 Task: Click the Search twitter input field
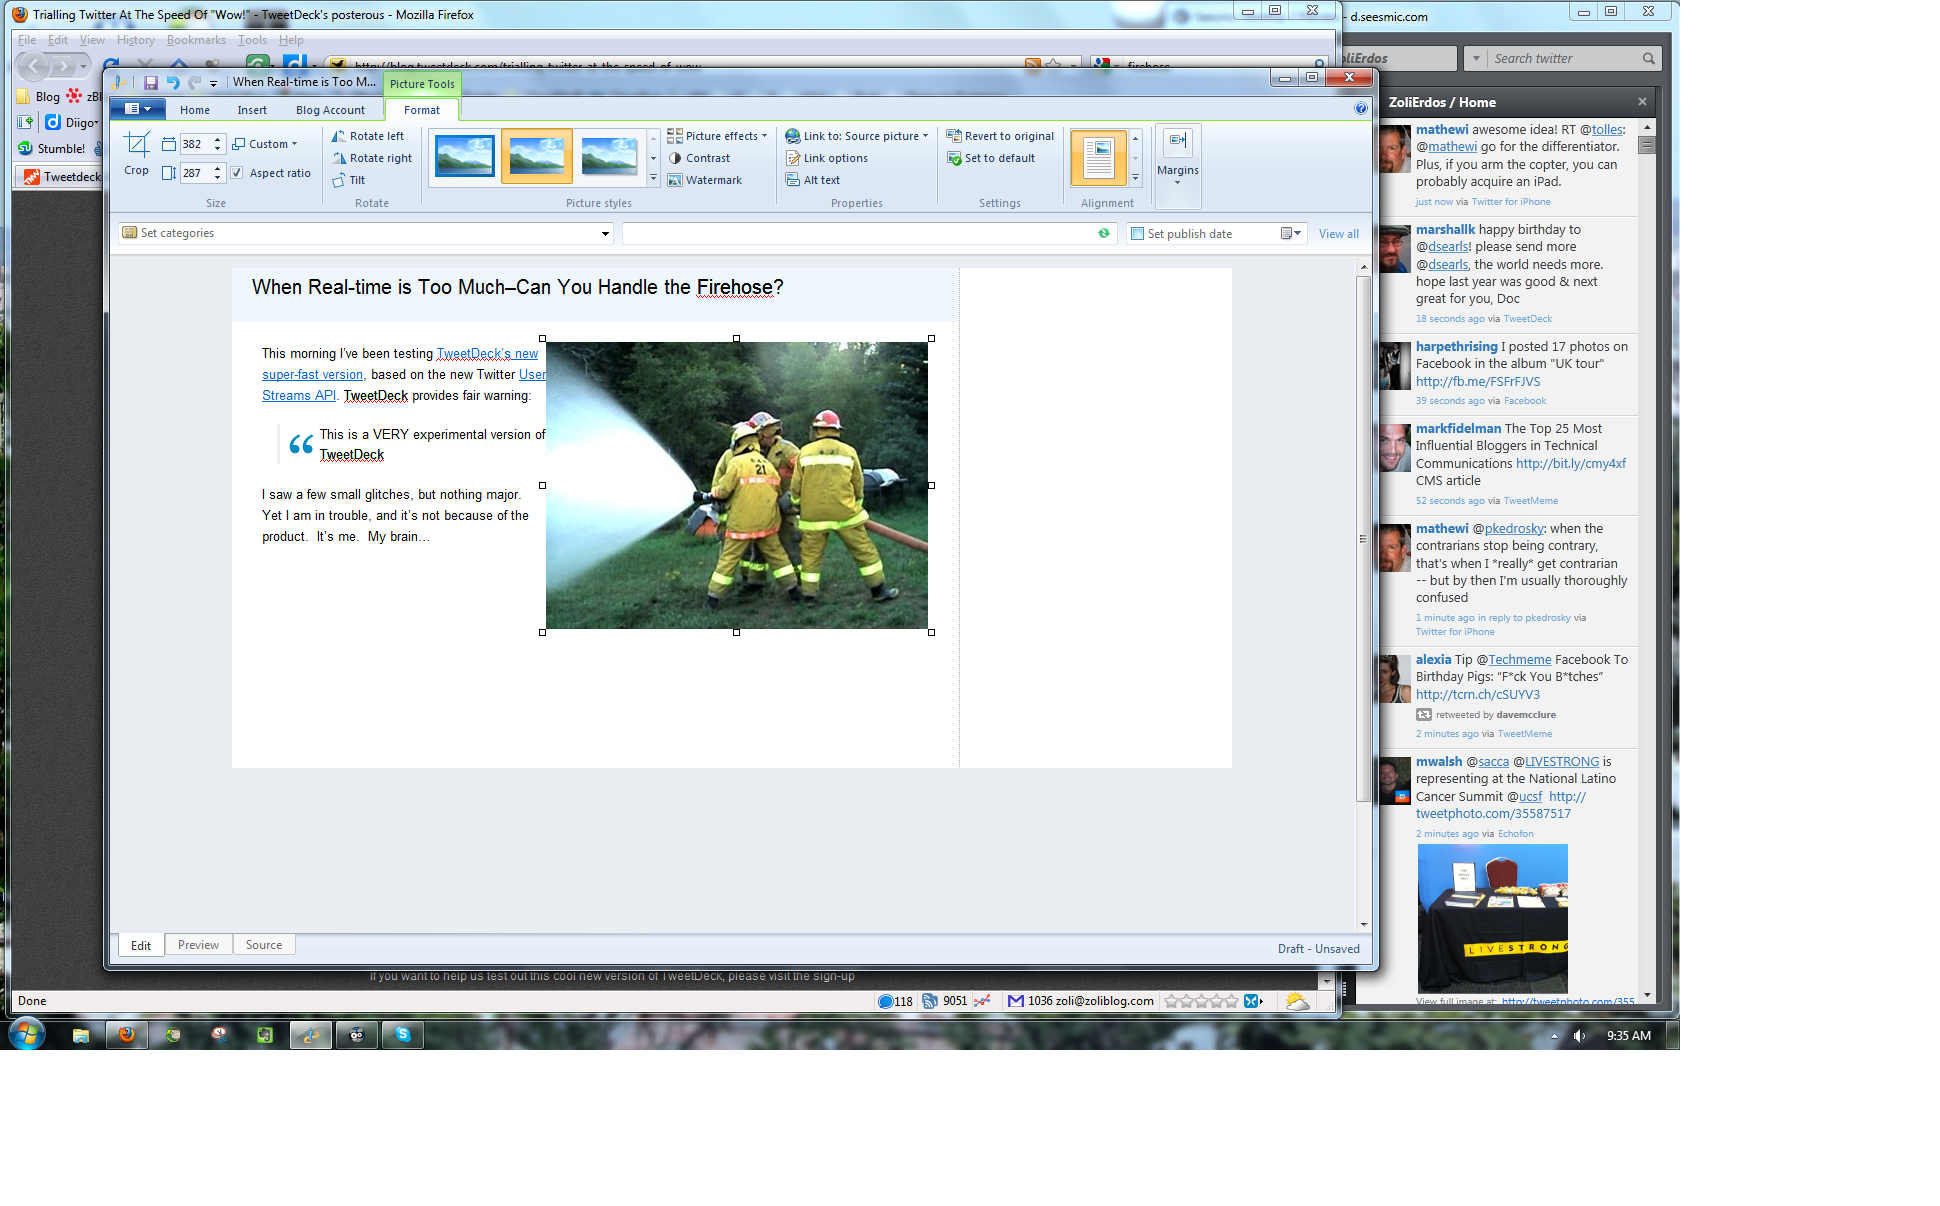pos(1564,59)
